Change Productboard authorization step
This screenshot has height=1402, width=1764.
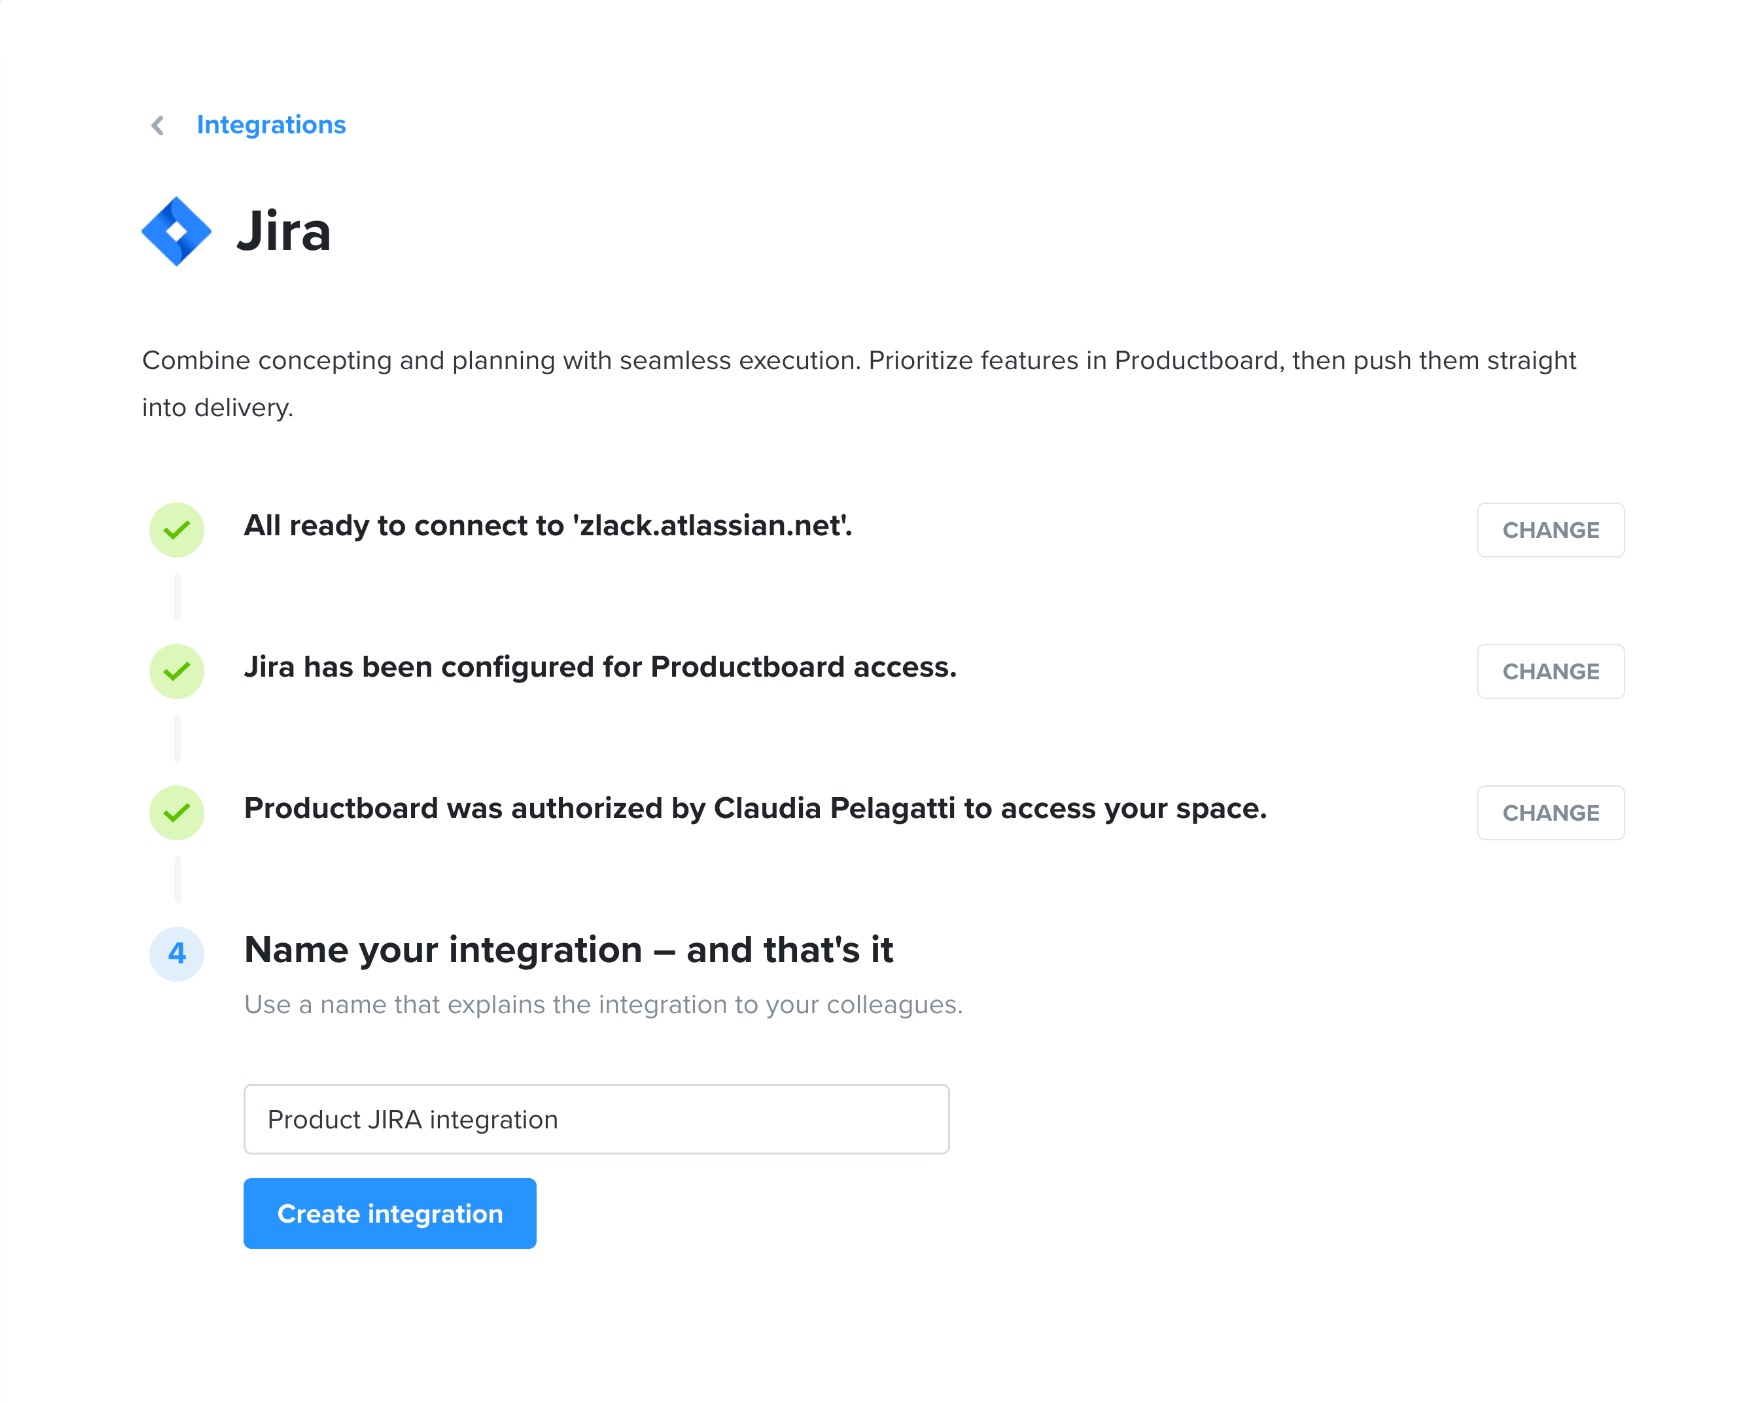1551,813
